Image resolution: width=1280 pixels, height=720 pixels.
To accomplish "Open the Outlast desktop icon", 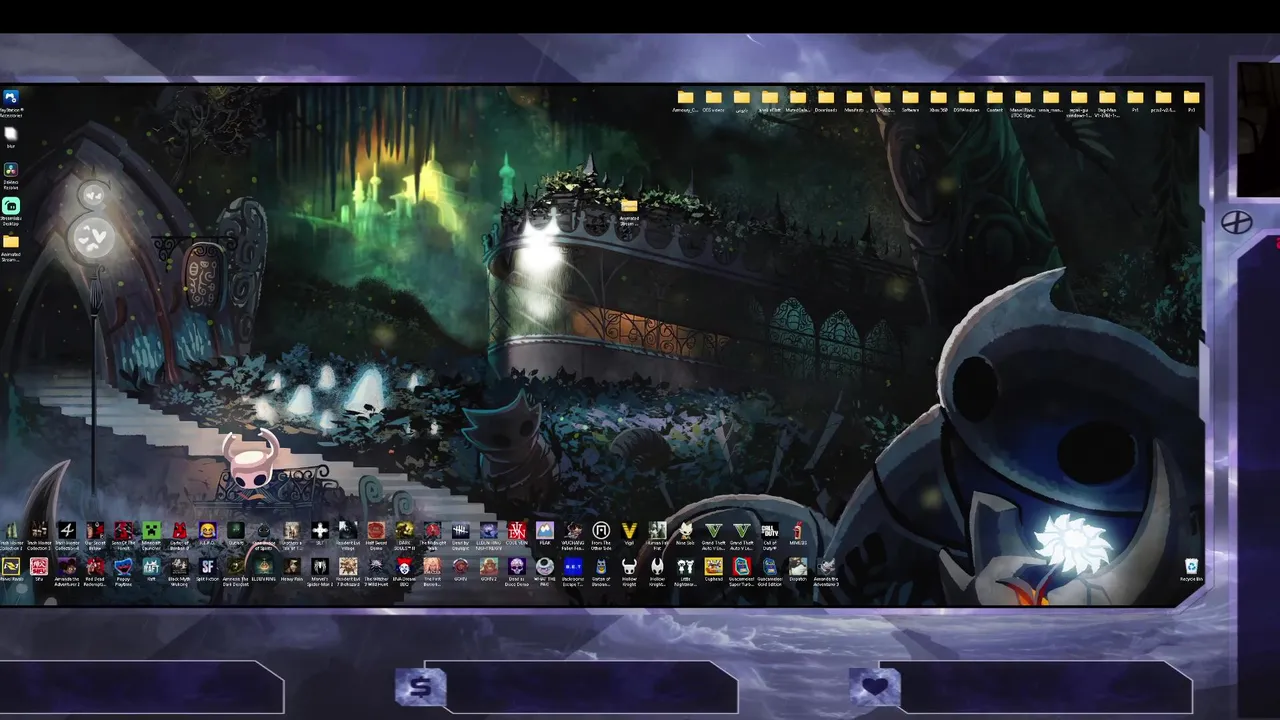I will click(236, 533).
